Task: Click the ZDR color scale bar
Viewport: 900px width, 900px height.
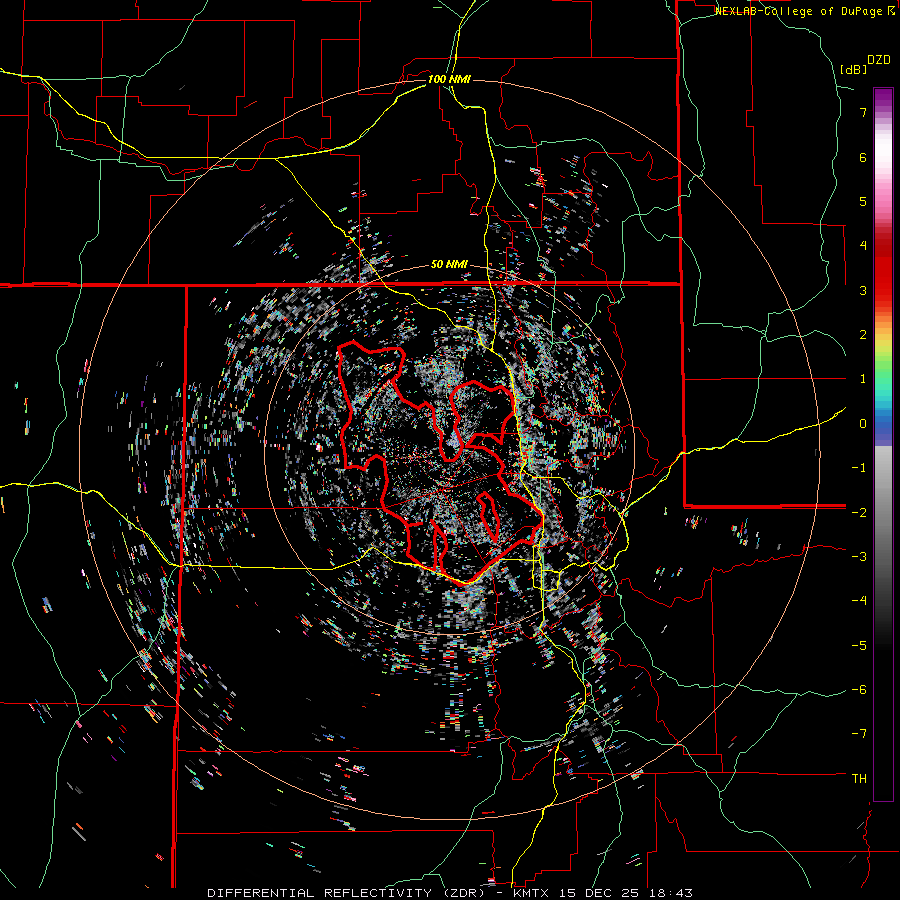Action: [883, 444]
